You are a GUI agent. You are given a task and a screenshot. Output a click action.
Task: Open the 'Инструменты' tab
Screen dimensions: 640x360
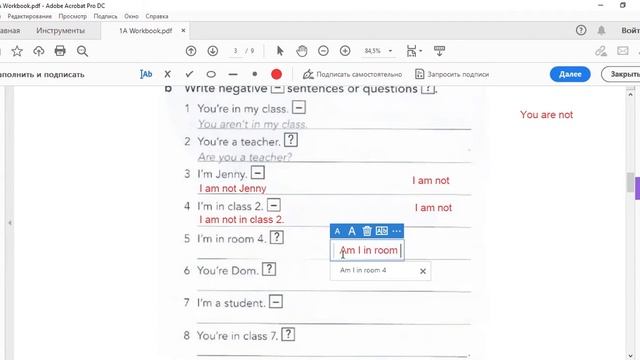click(60, 31)
